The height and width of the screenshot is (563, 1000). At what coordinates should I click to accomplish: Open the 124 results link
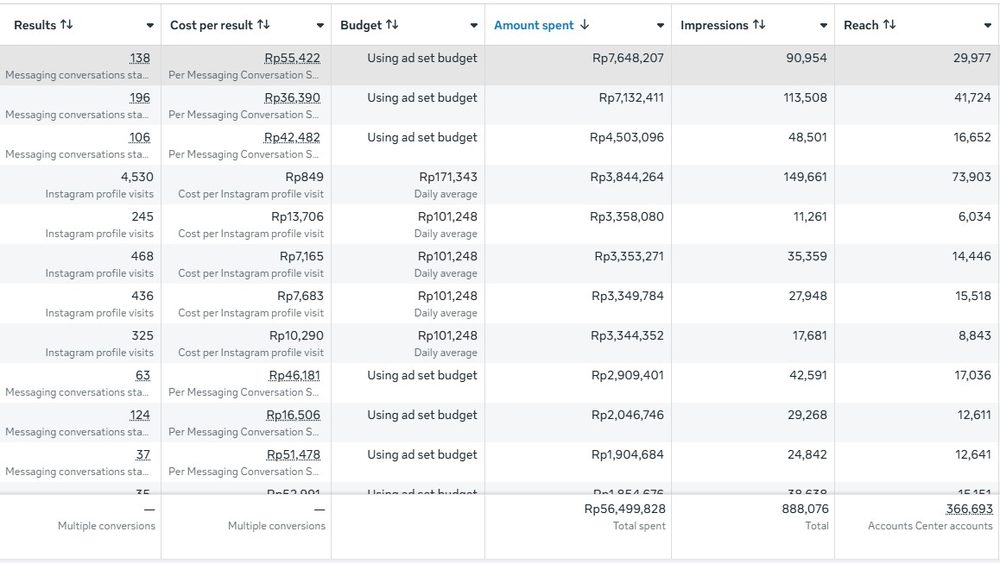(140, 414)
